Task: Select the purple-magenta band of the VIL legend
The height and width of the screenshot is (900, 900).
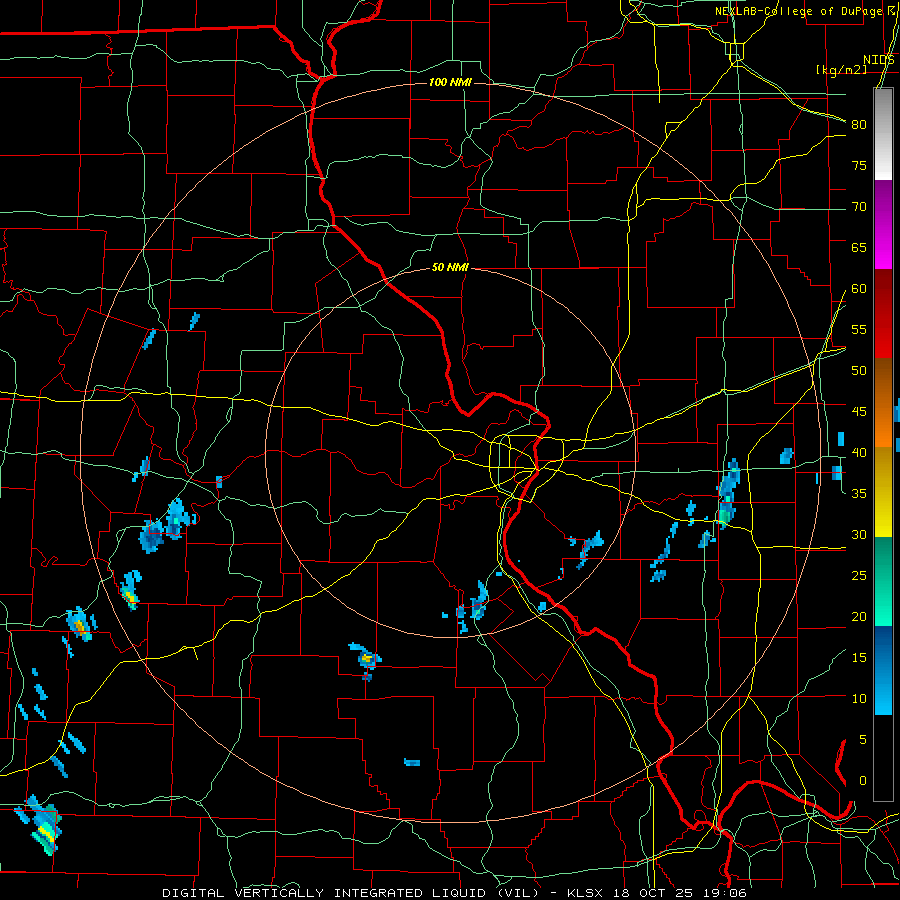Action: click(x=883, y=224)
